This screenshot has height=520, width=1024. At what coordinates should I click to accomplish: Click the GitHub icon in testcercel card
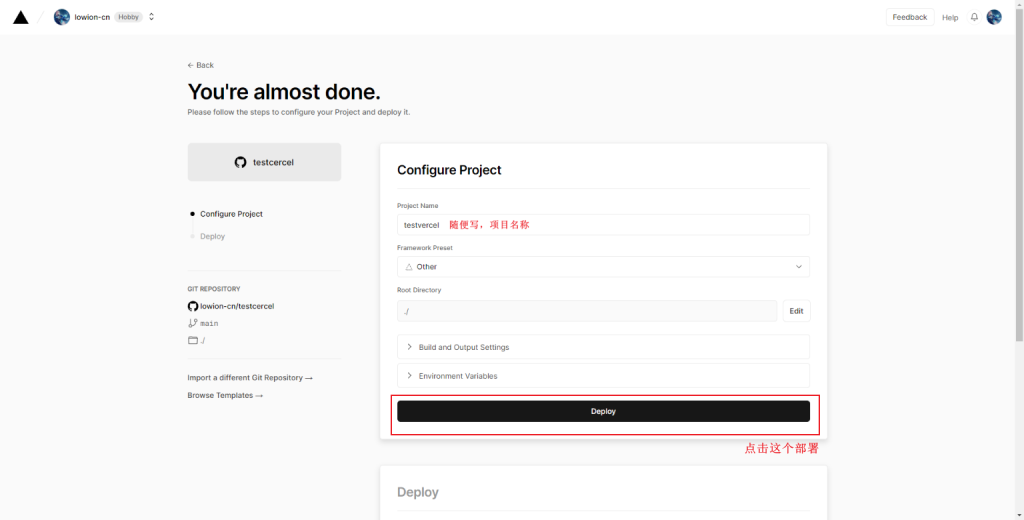click(x=240, y=162)
